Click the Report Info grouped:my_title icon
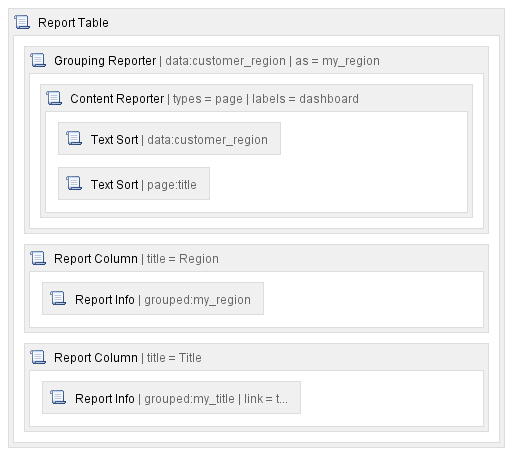This screenshot has width=513, height=457. pos(58,397)
